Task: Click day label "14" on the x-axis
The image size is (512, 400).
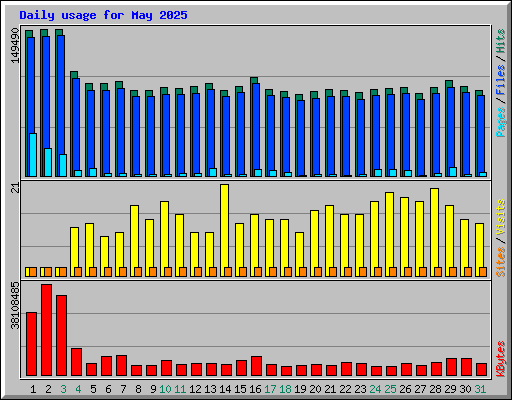Action: pos(225,389)
